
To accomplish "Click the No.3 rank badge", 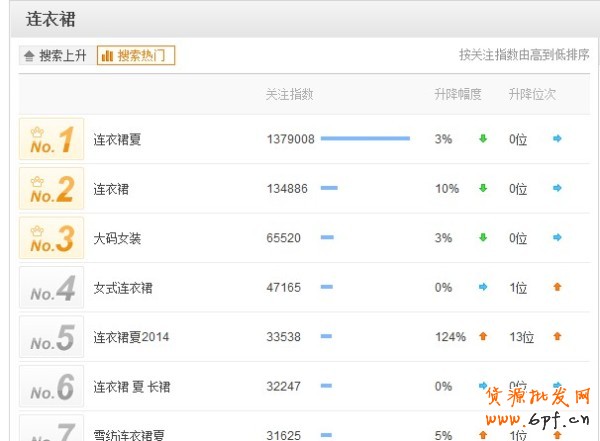I will [51, 238].
